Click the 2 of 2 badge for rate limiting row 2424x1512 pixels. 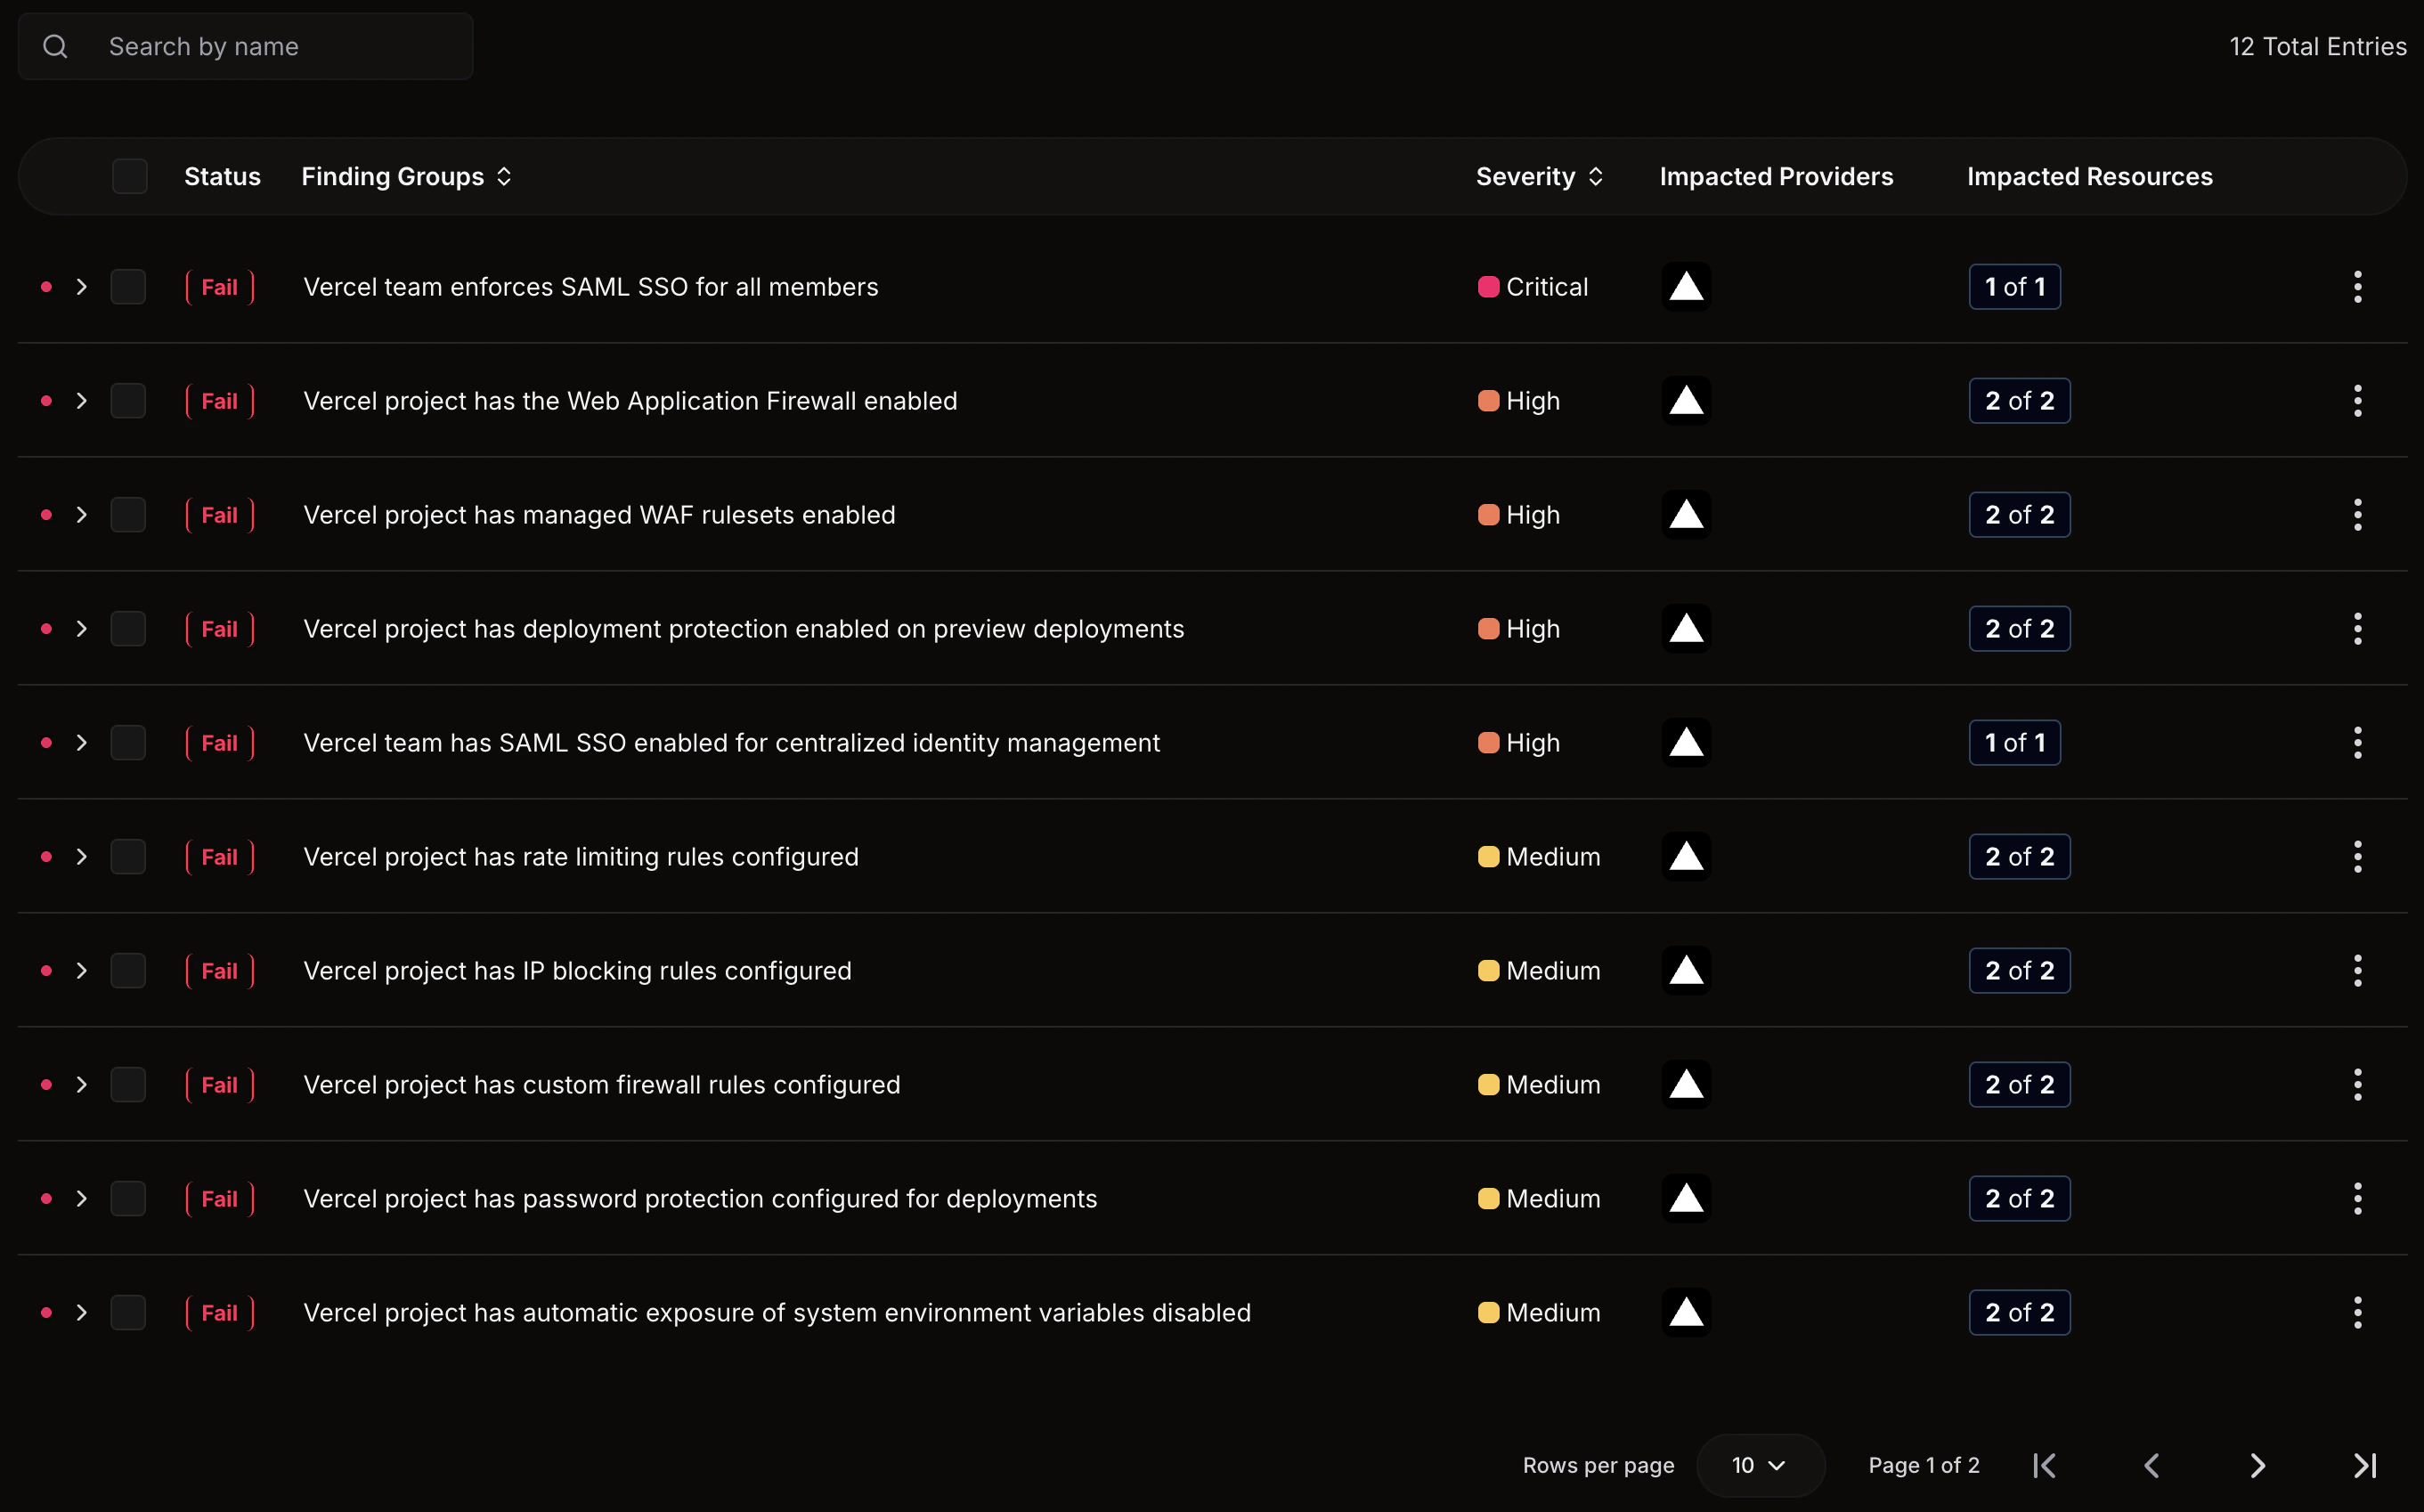click(2019, 857)
